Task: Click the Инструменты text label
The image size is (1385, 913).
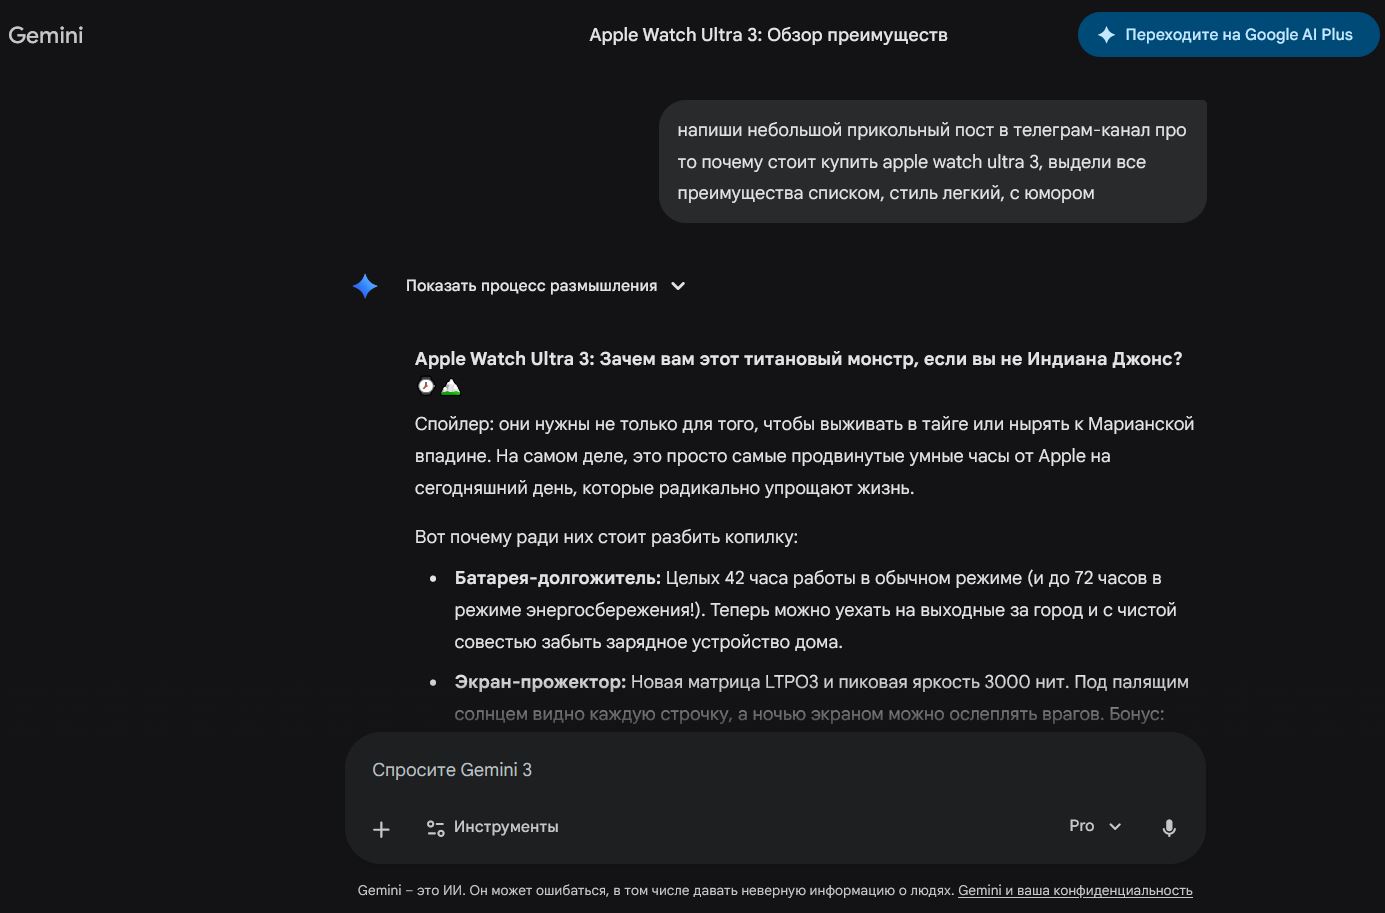Action: [506, 826]
